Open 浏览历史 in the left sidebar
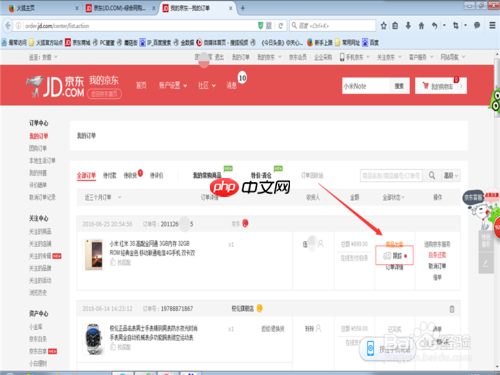The height and width of the screenshot is (375, 500). click(x=38, y=293)
